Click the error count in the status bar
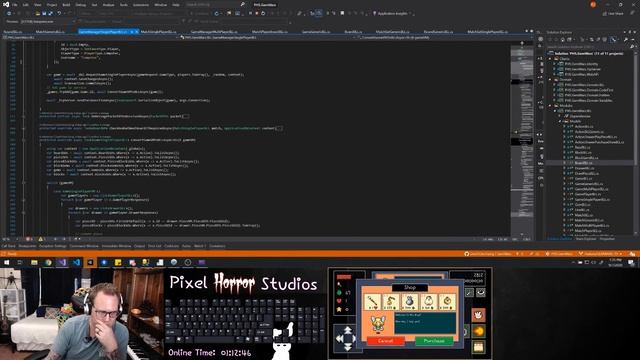Viewport: 640px width, 360px height. coord(29,239)
